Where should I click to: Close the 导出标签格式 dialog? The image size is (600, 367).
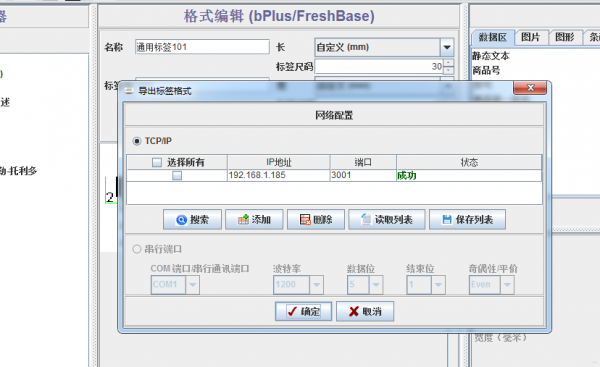click(530, 88)
